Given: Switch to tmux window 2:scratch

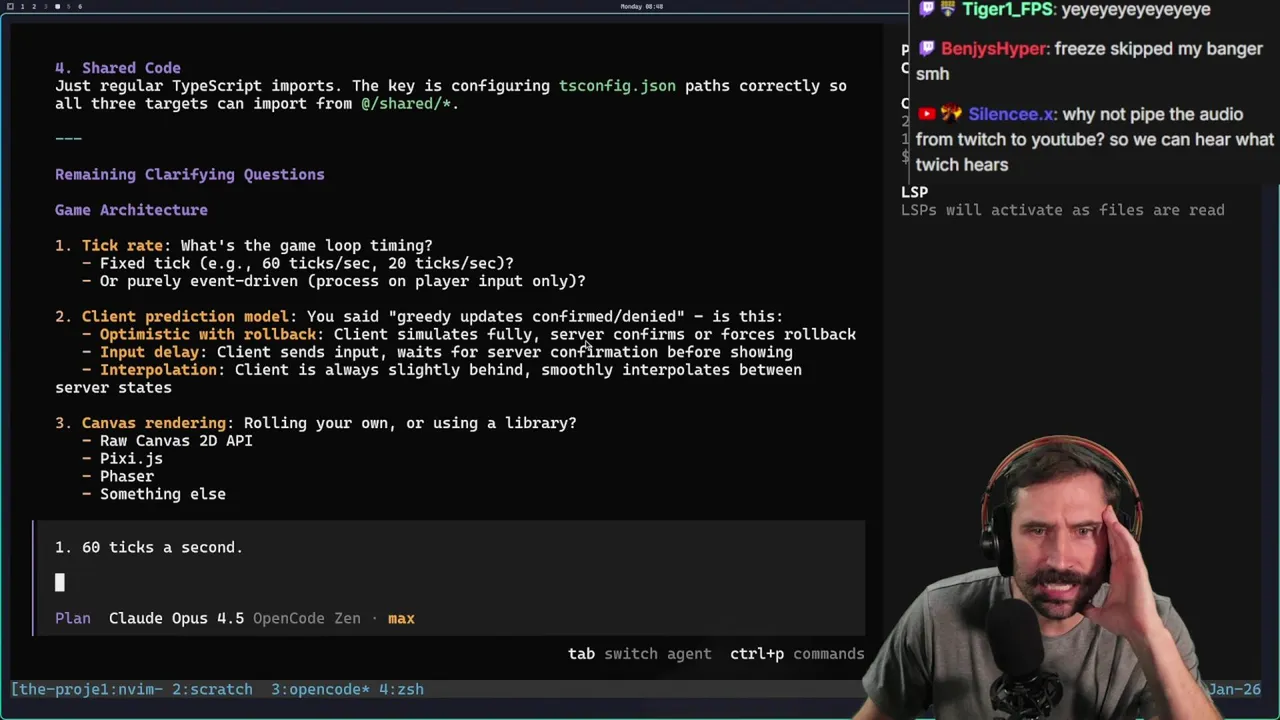Looking at the screenshot, I should click(x=212, y=689).
